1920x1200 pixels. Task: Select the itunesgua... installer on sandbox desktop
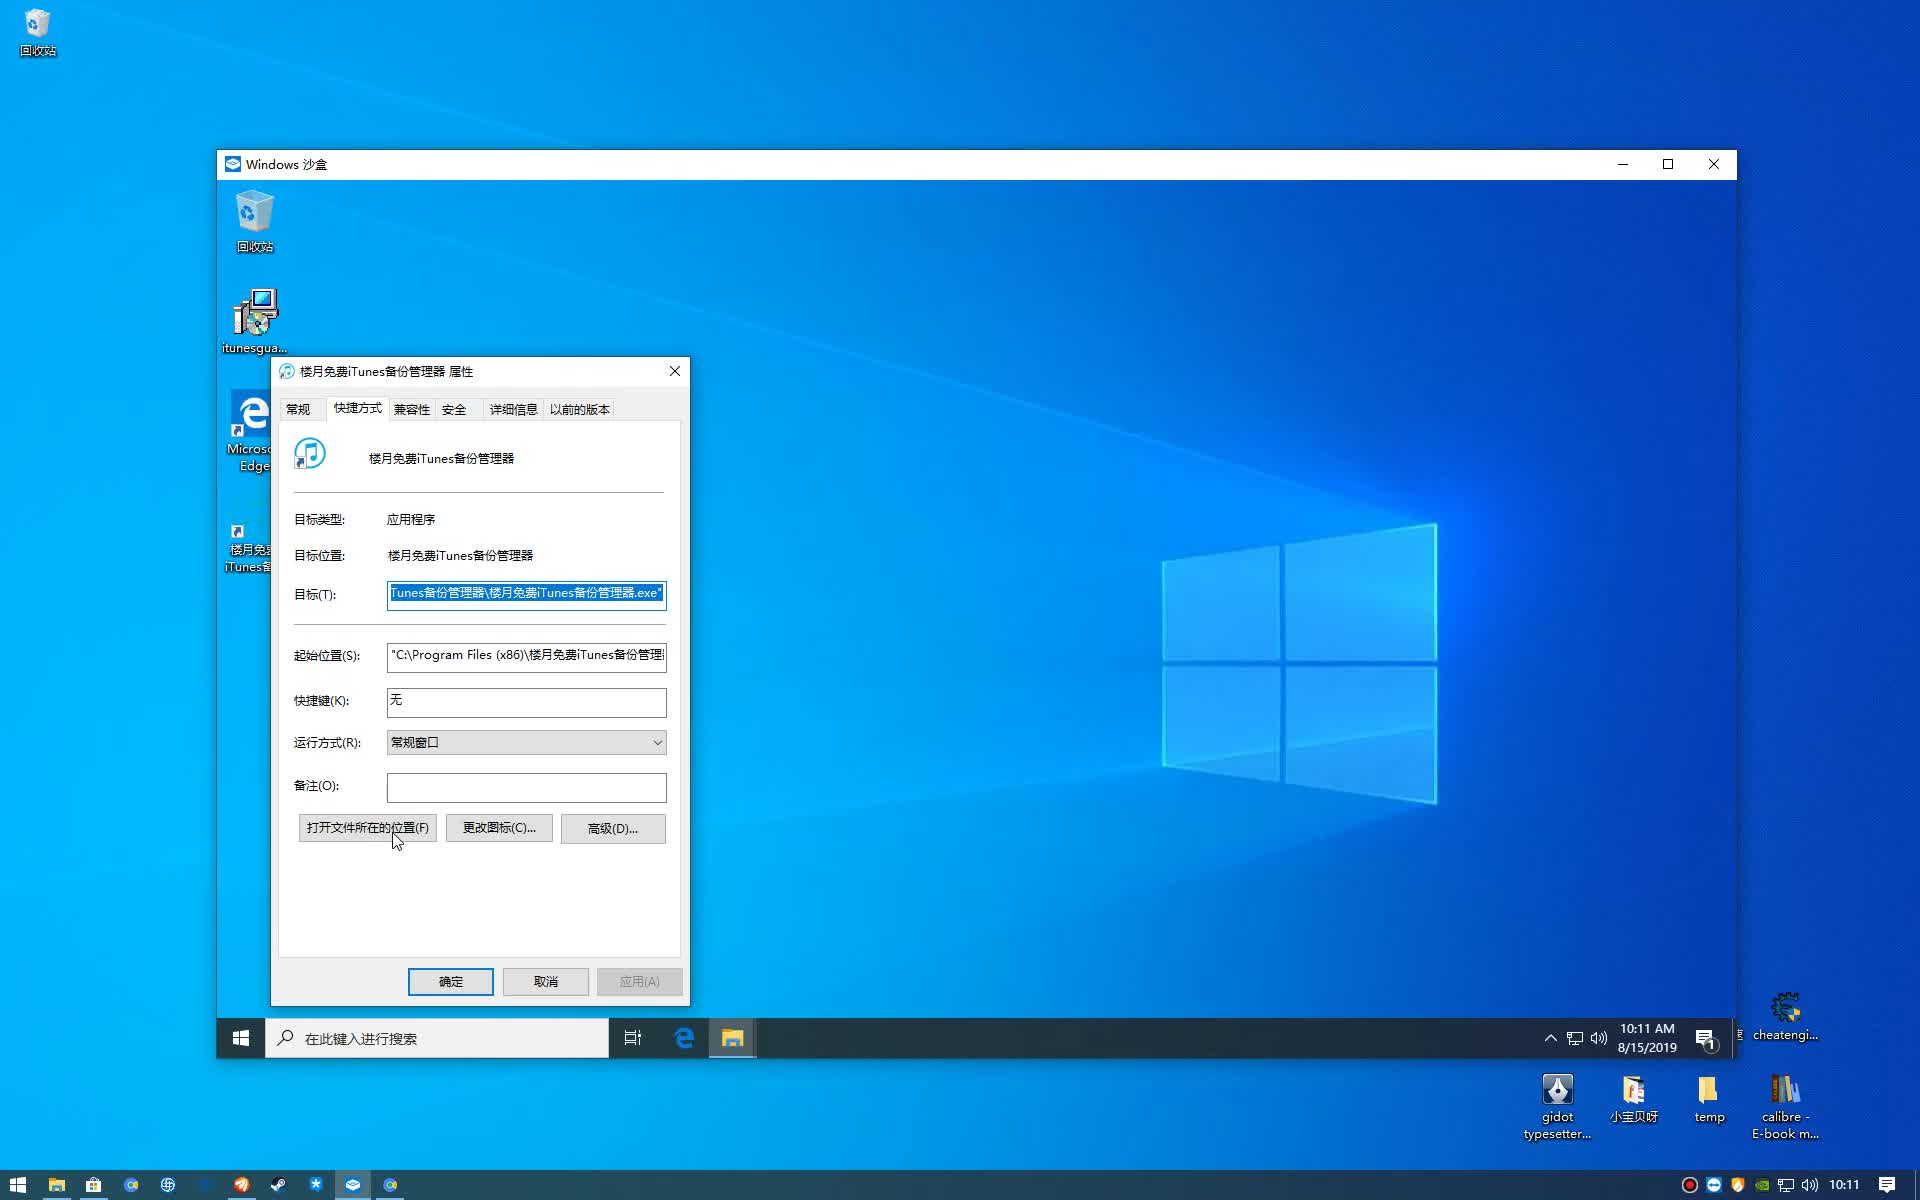(x=254, y=321)
